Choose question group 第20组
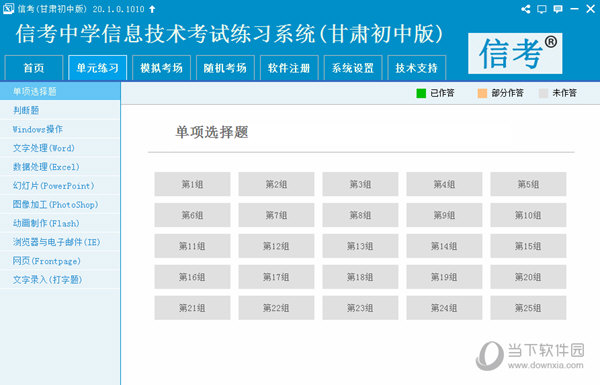The height and width of the screenshot is (385, 600). coord(528,277)
